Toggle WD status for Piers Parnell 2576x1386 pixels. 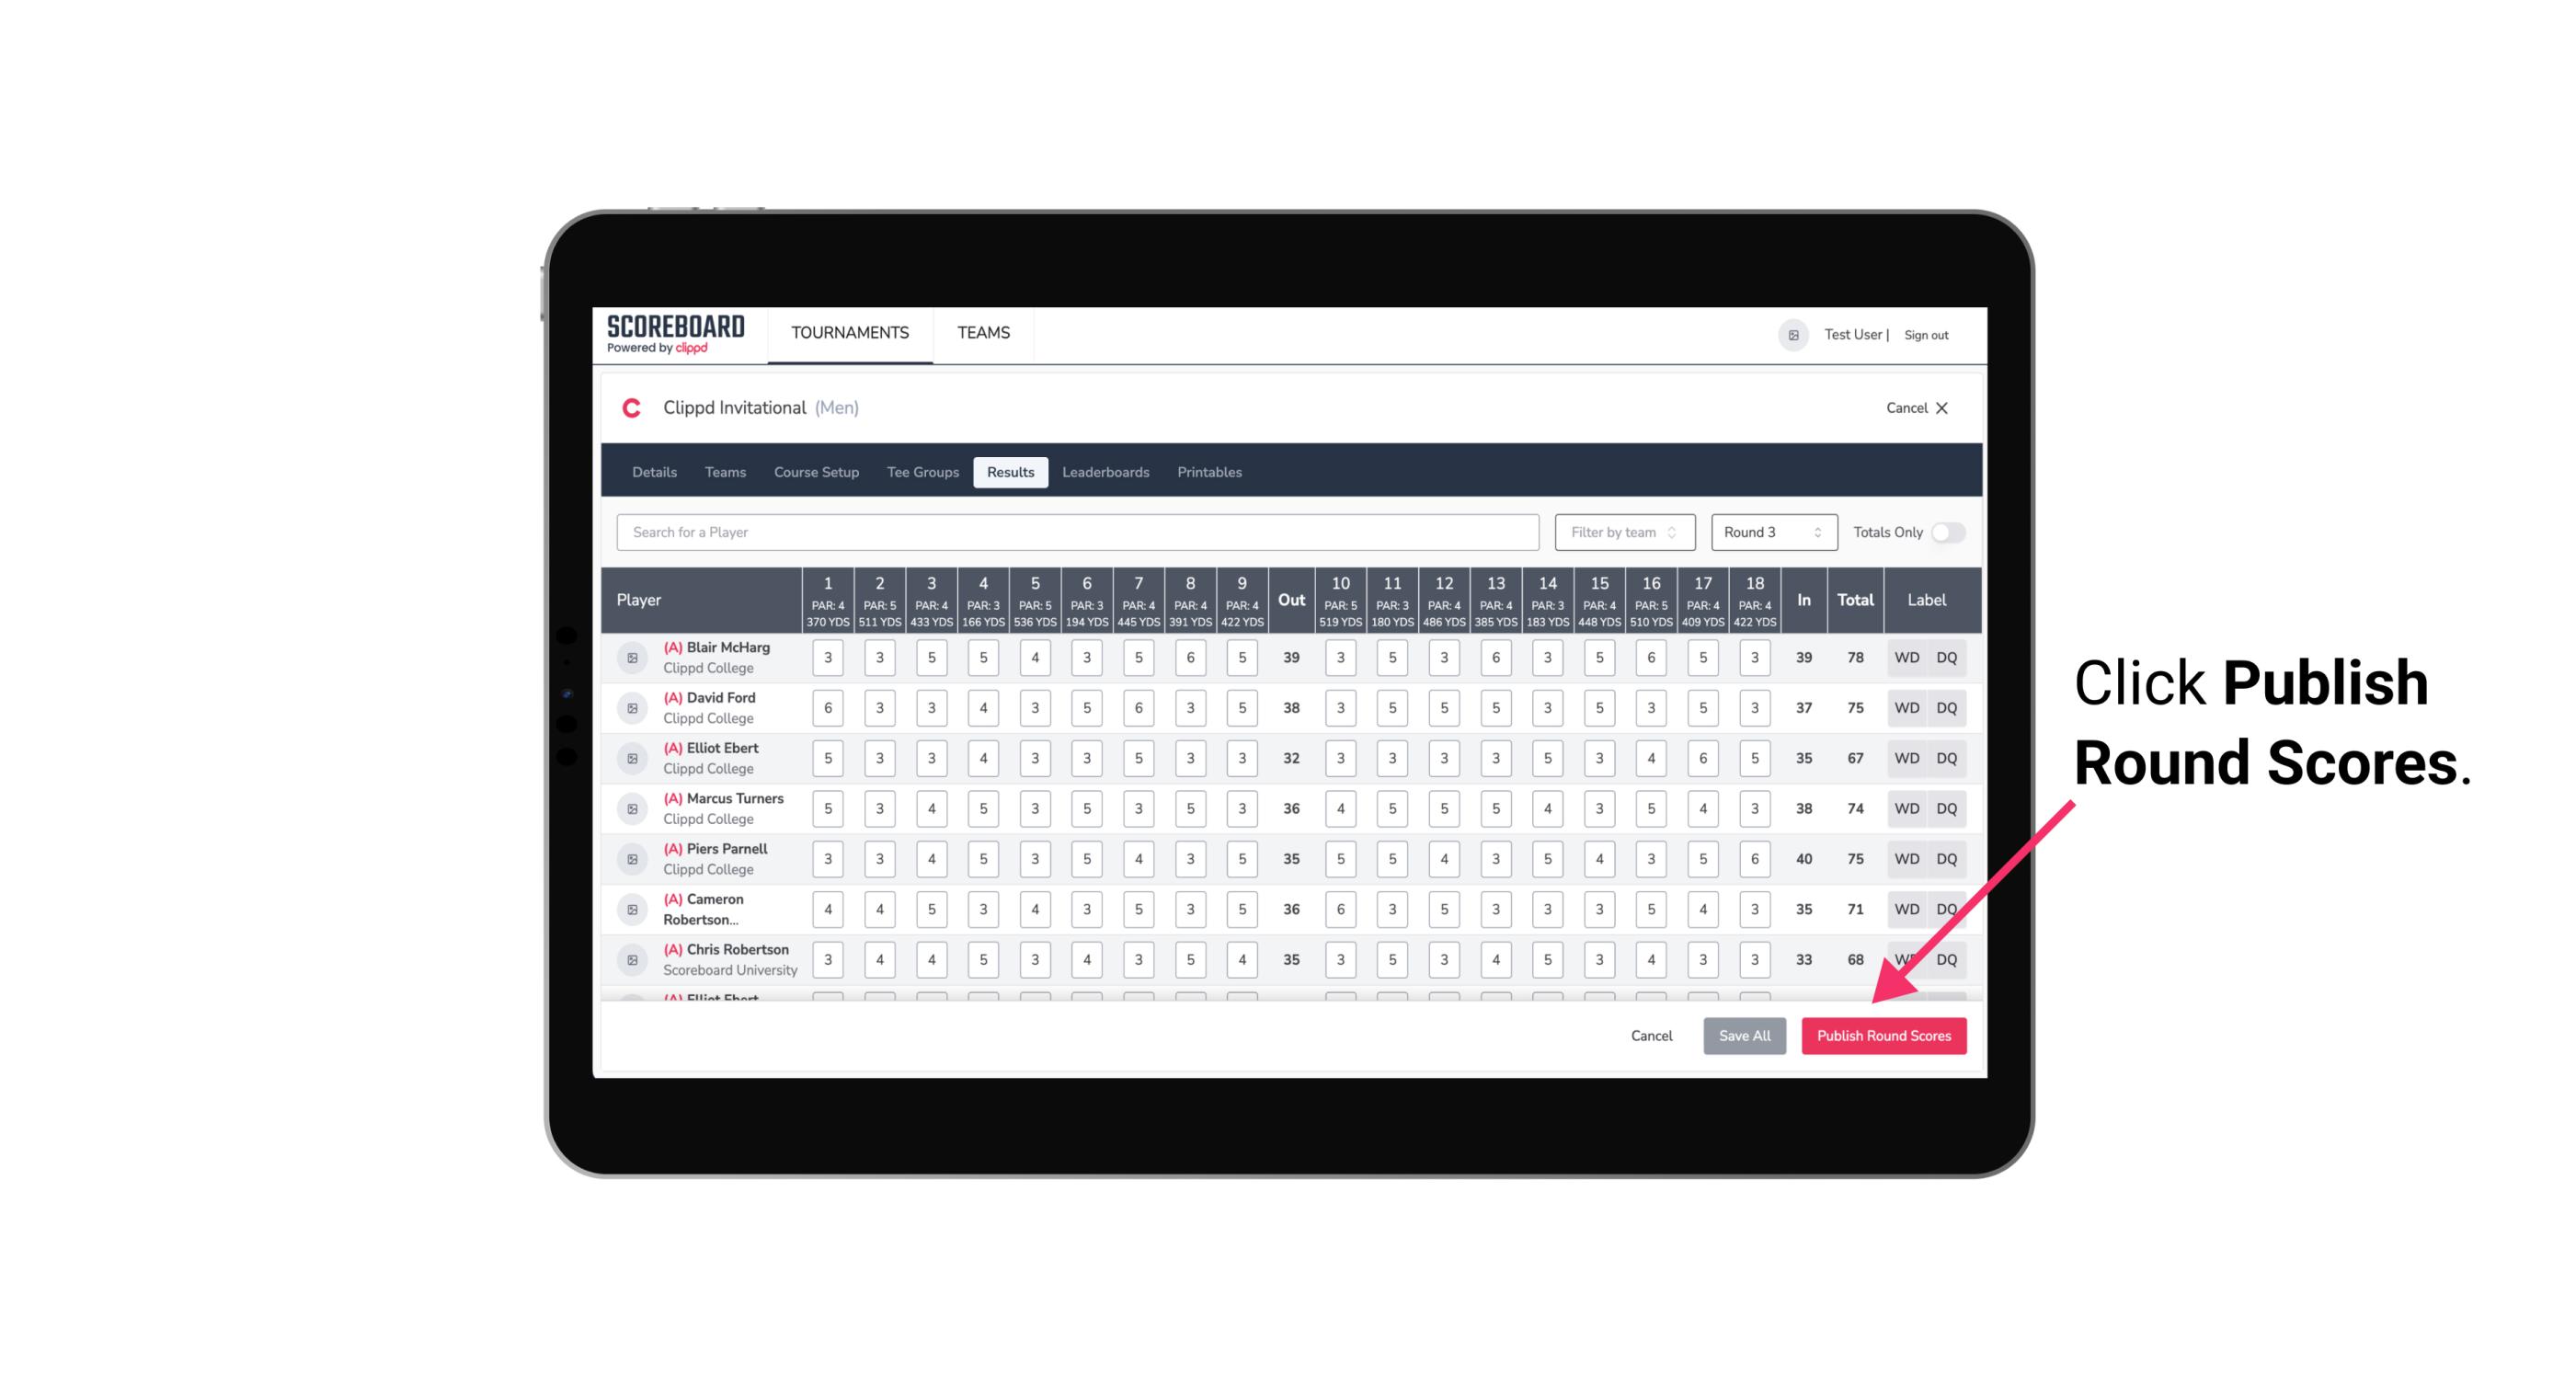click(1906, 857)
